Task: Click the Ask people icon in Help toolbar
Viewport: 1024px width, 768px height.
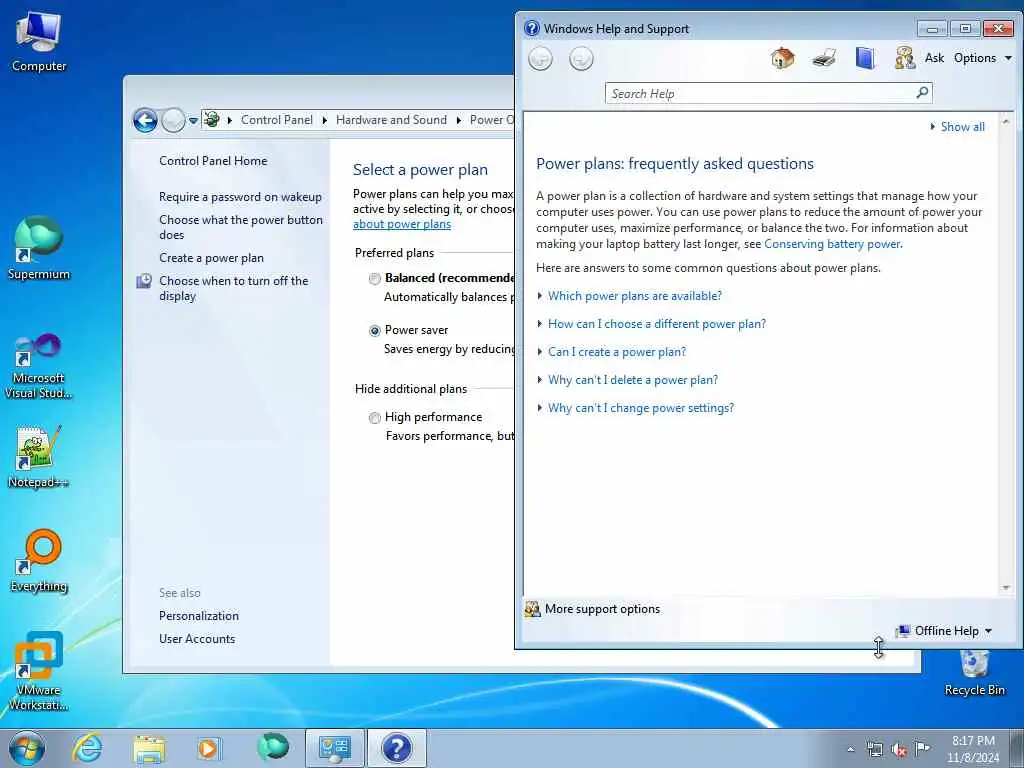Action: point(904,58)
